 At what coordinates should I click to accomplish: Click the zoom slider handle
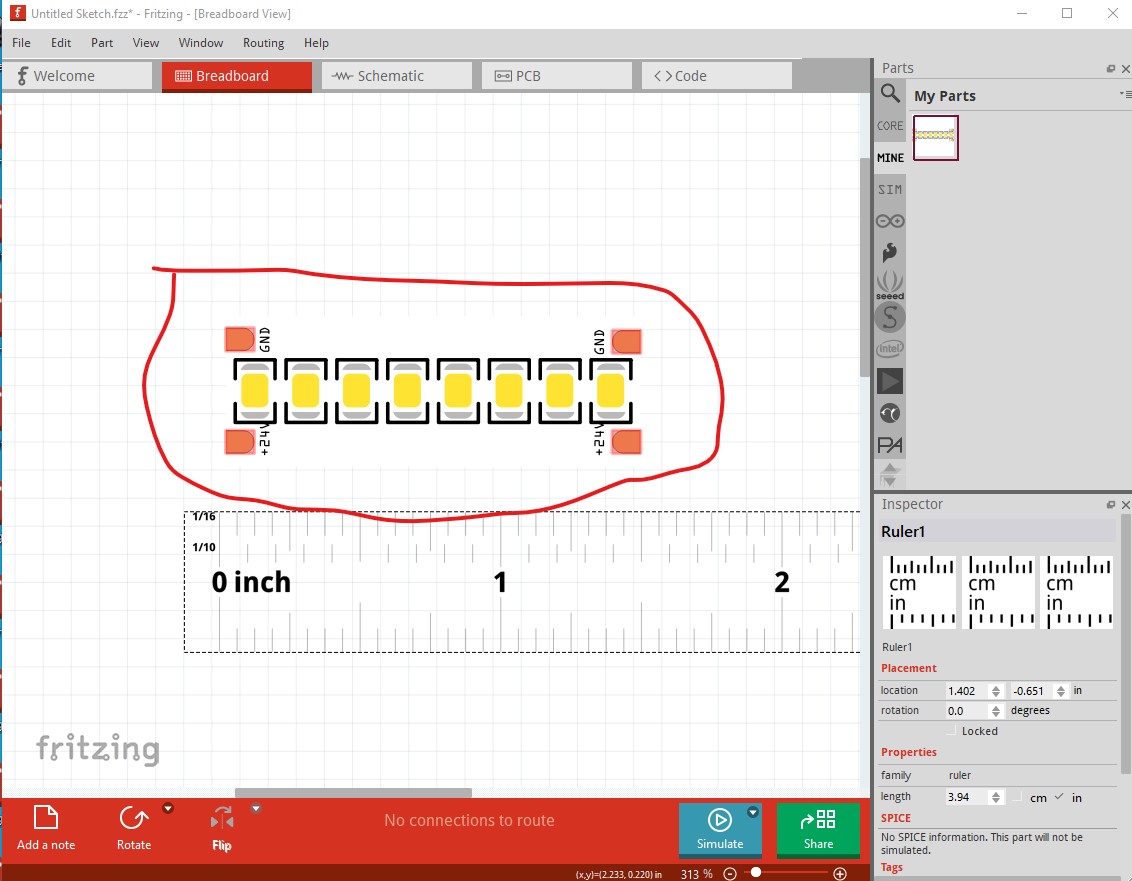coord(755,872)
